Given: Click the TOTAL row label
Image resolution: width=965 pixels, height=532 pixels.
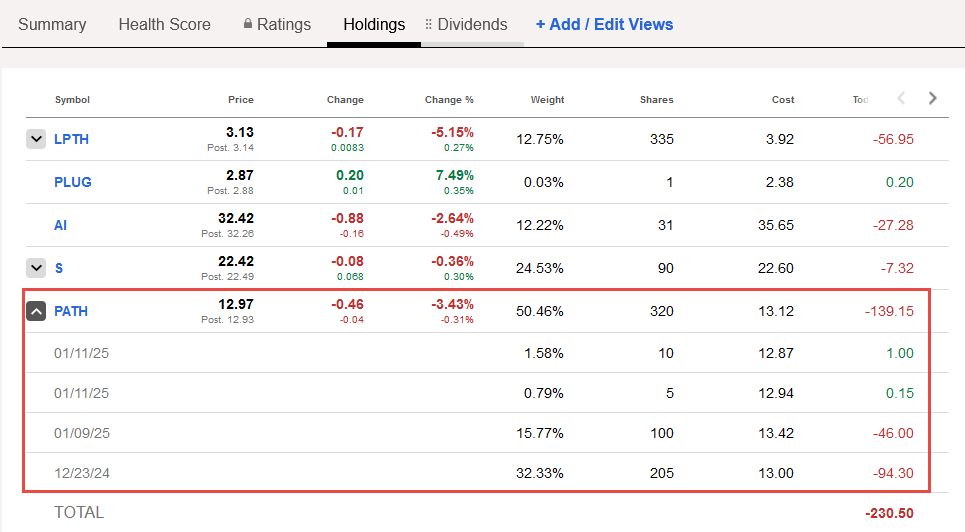Looking at the screenshot, I should click(79, 512).
